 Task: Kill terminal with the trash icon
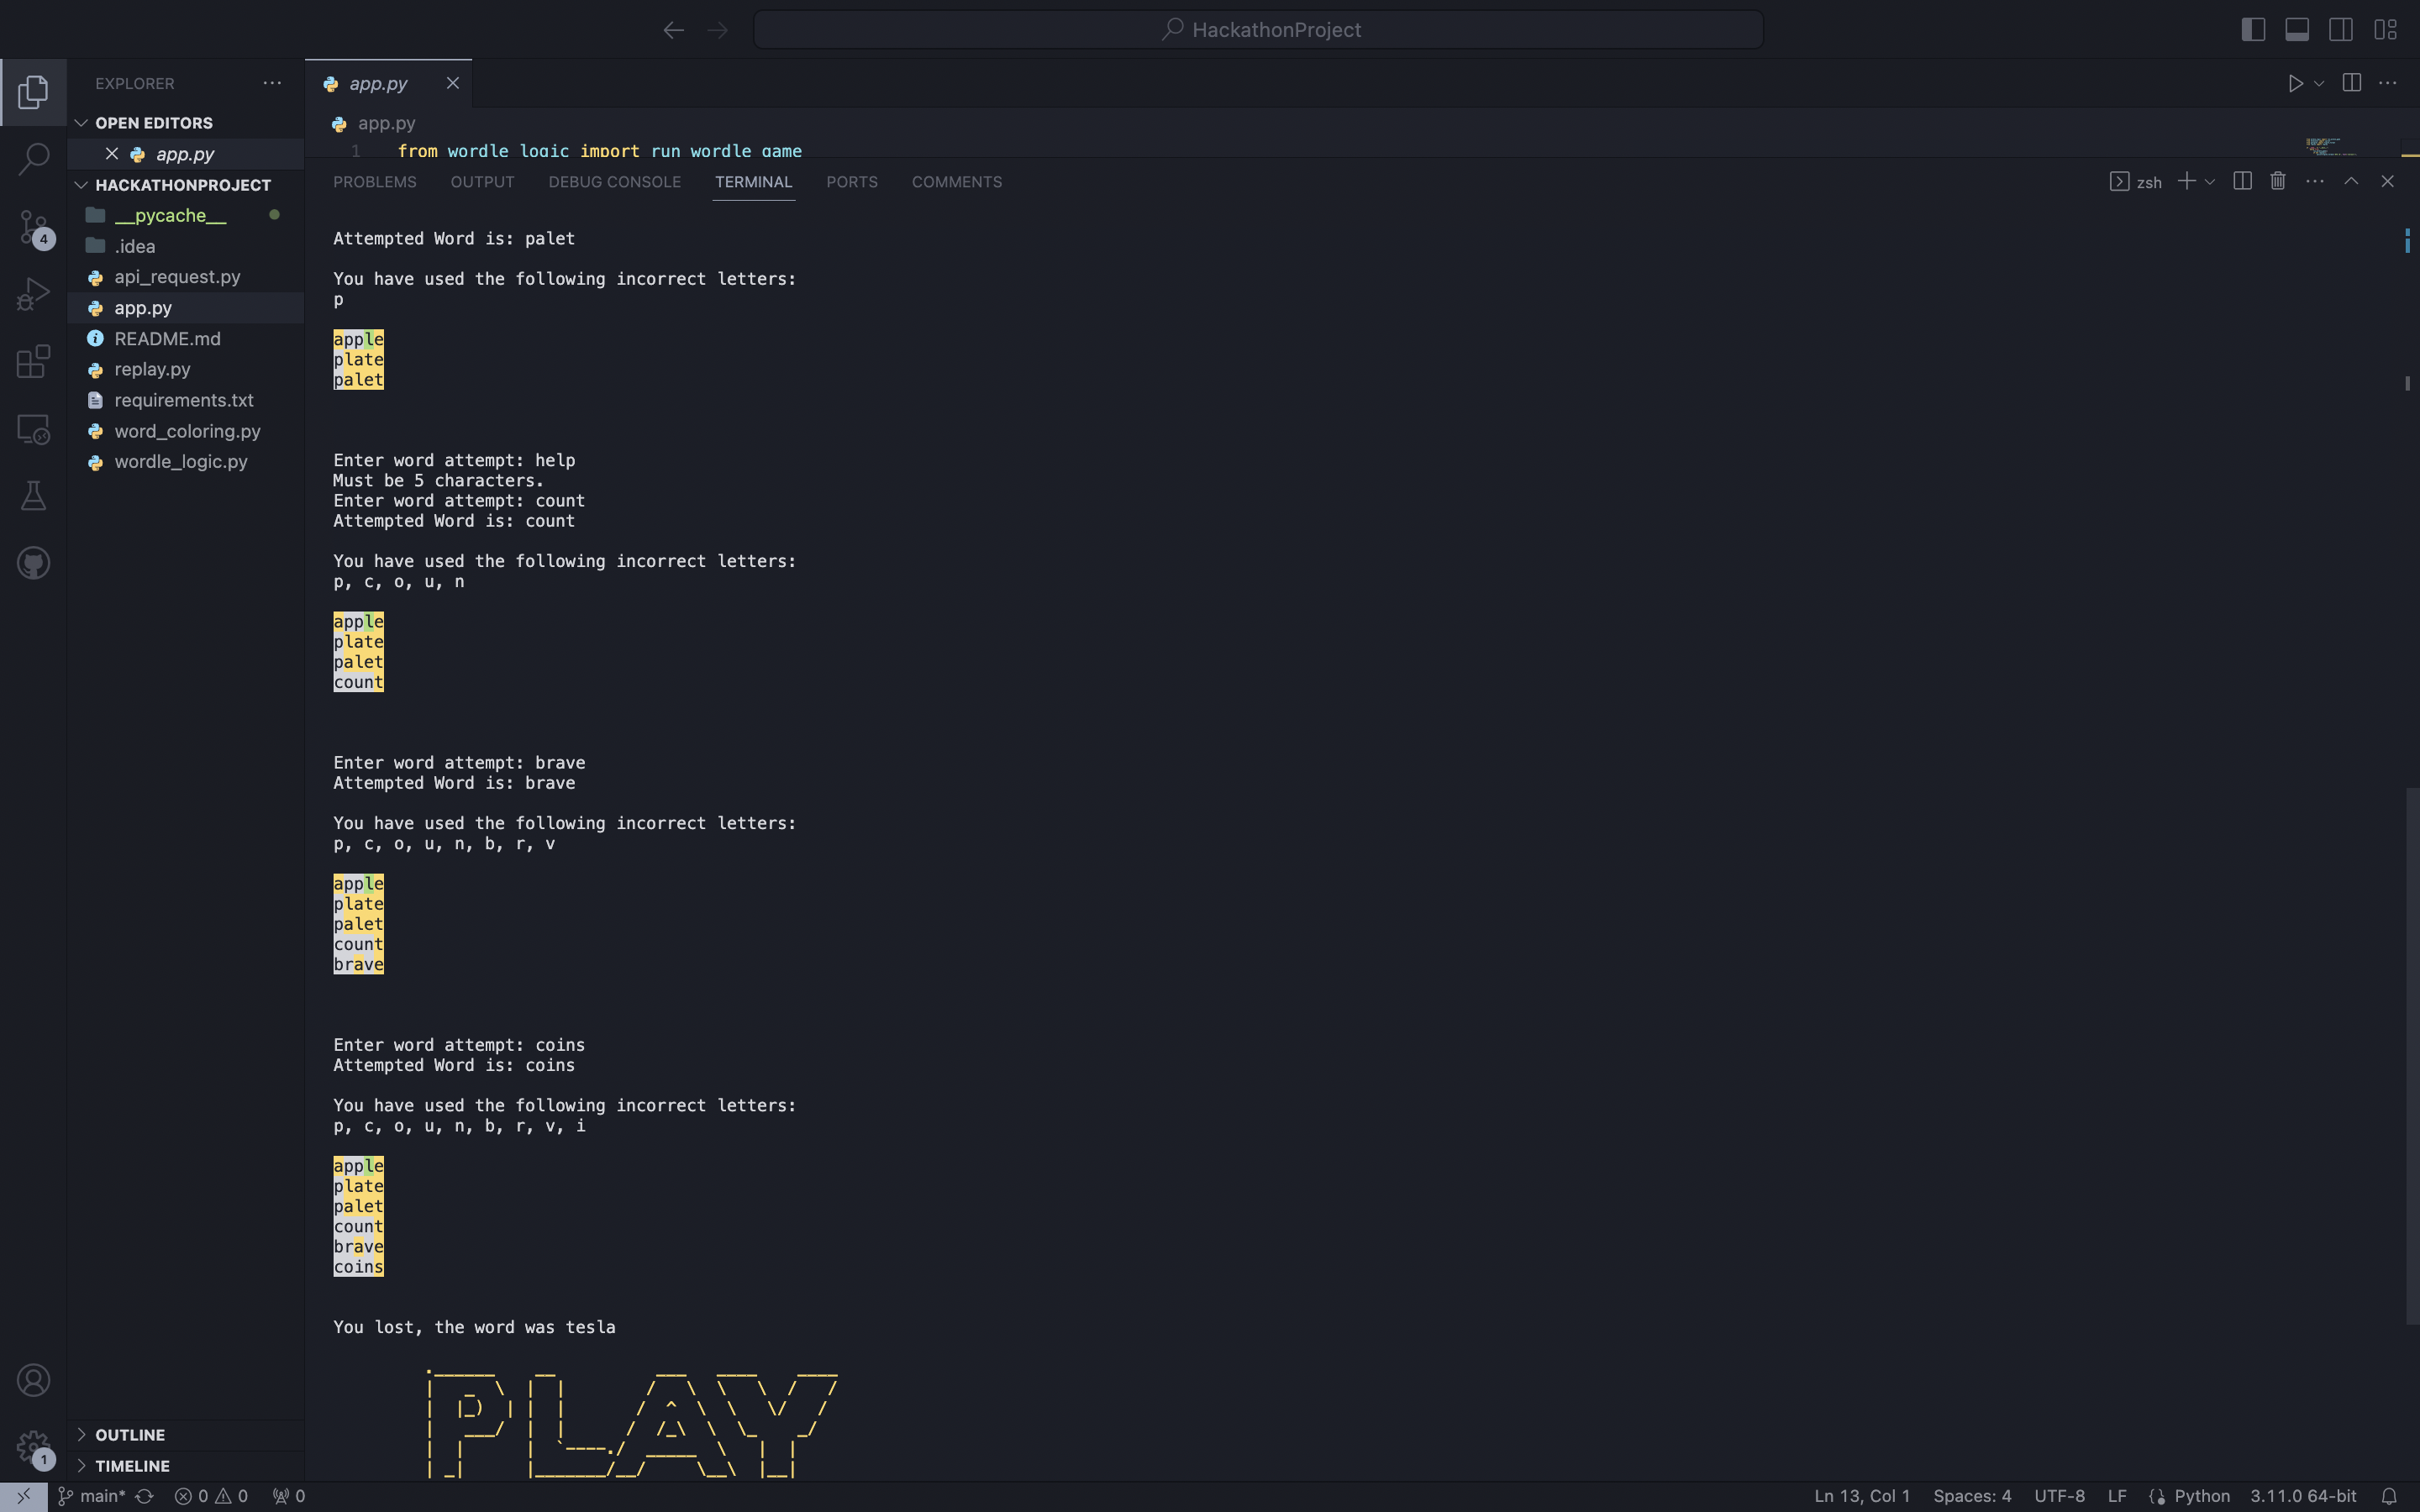(2277, 181)
